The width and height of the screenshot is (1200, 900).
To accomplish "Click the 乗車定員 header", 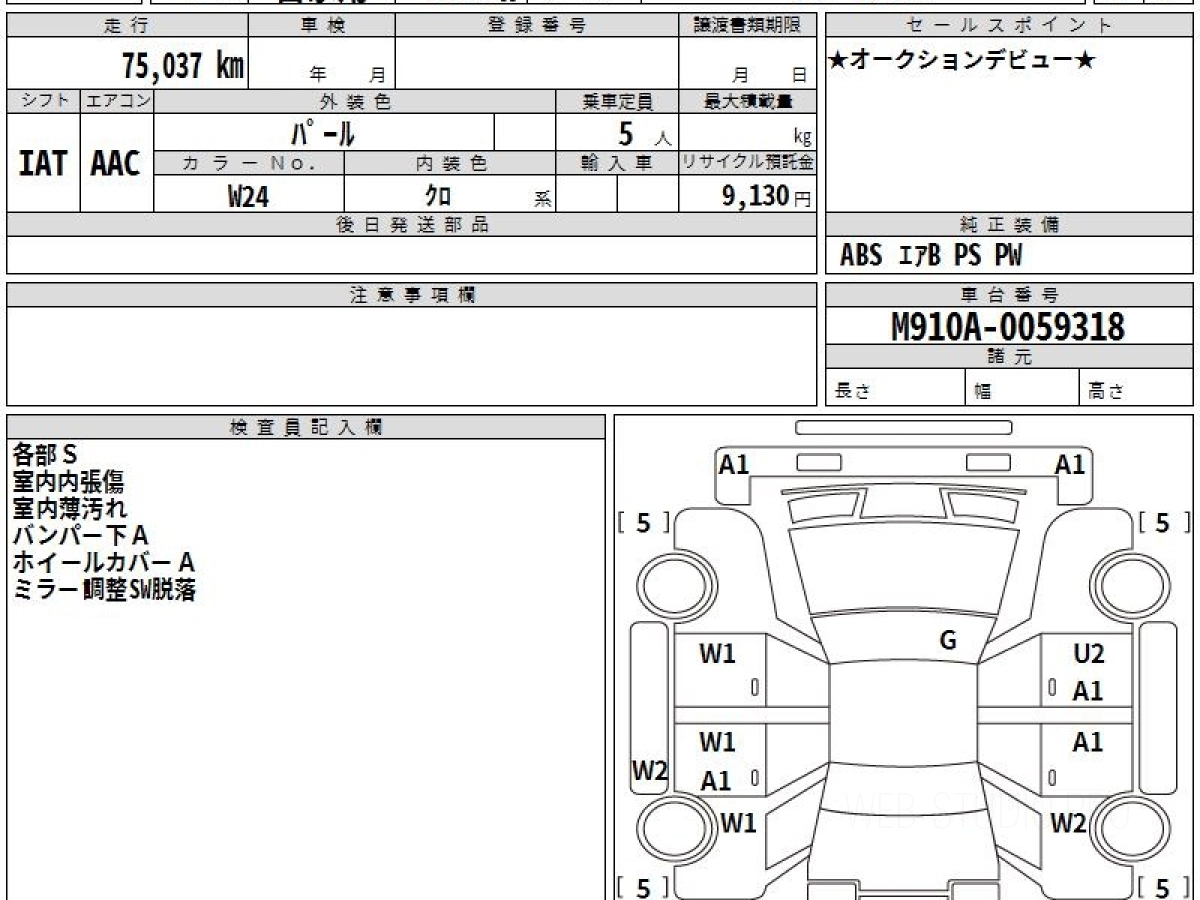I will 617,101.
